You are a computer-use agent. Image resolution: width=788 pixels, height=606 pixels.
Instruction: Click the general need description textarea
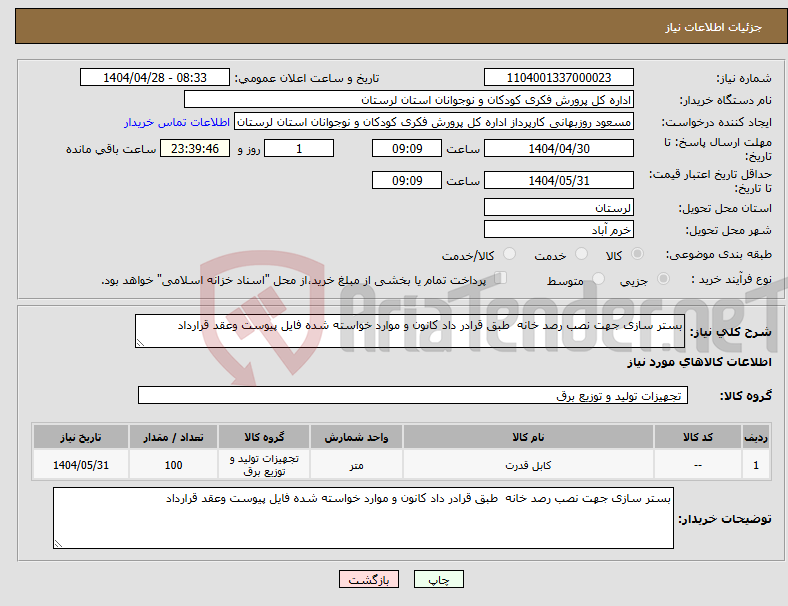(x=410, y=331)
